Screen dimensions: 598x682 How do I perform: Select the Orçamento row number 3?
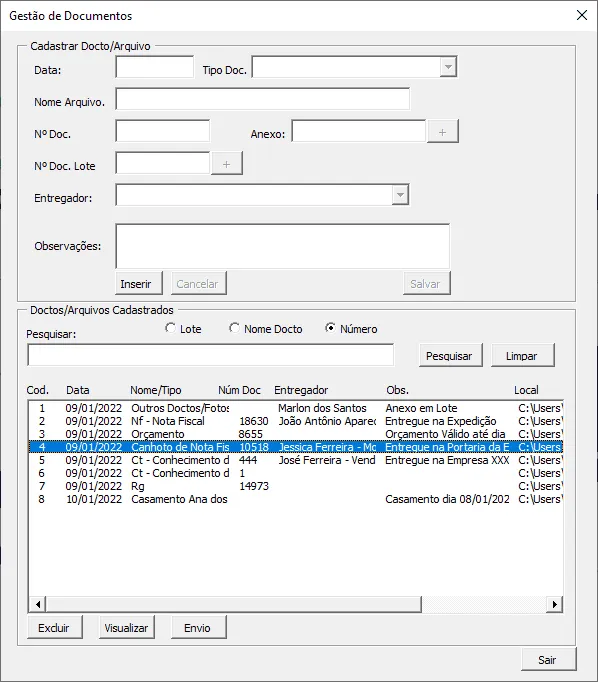[296, 434]
